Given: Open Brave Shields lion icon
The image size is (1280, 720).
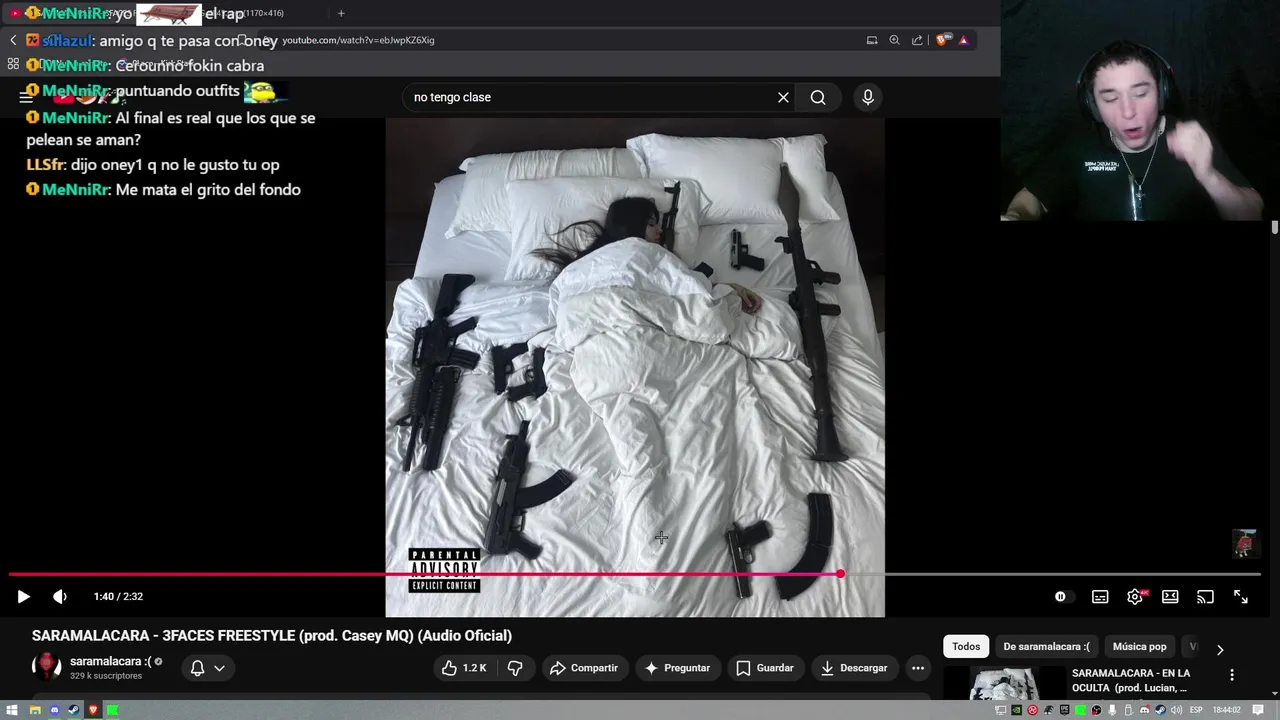Looking at the screenshot, I should [942, 40].
